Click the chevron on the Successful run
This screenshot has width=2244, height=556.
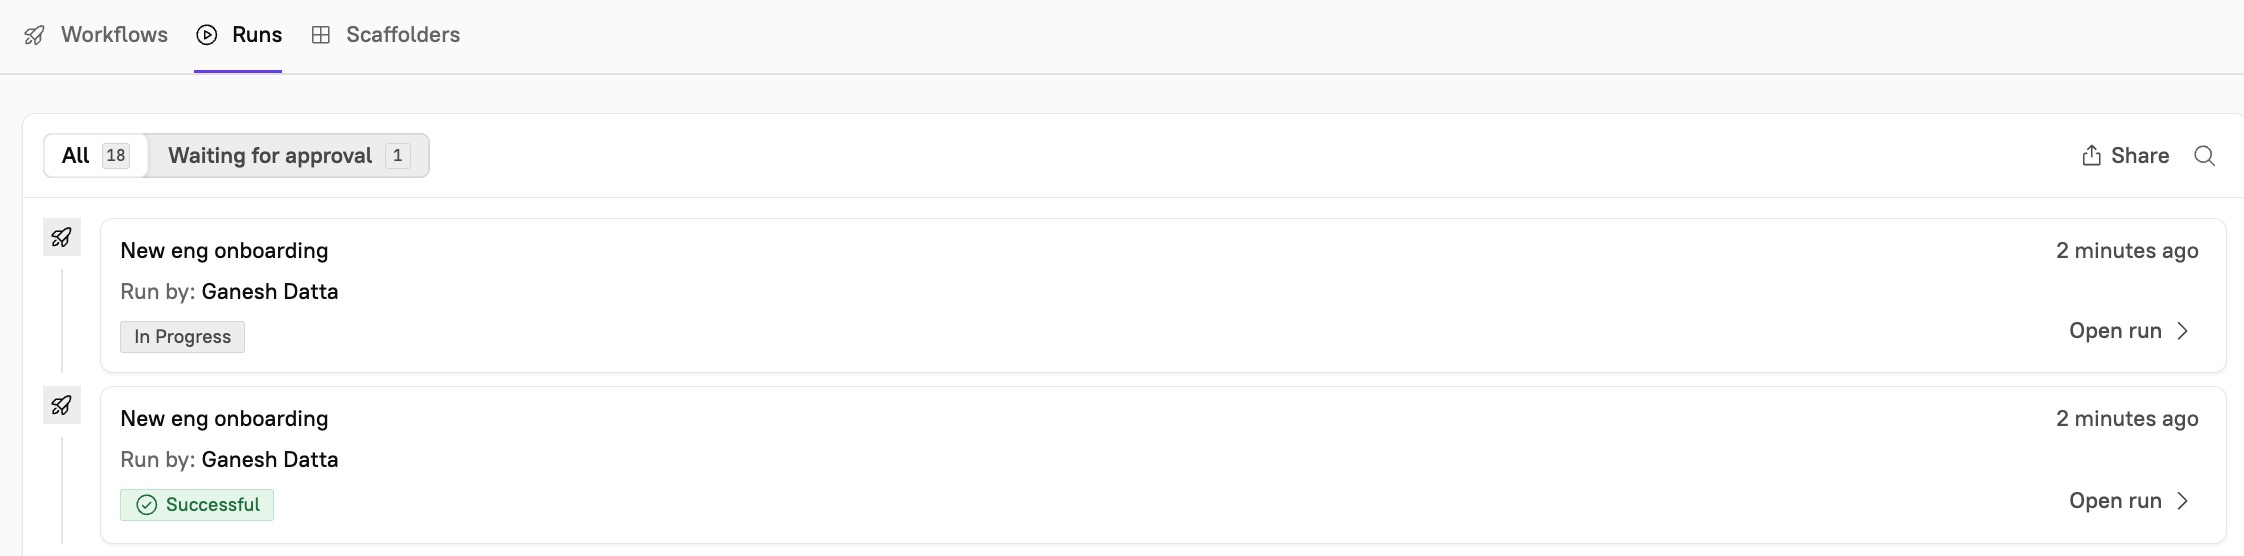2183,501
